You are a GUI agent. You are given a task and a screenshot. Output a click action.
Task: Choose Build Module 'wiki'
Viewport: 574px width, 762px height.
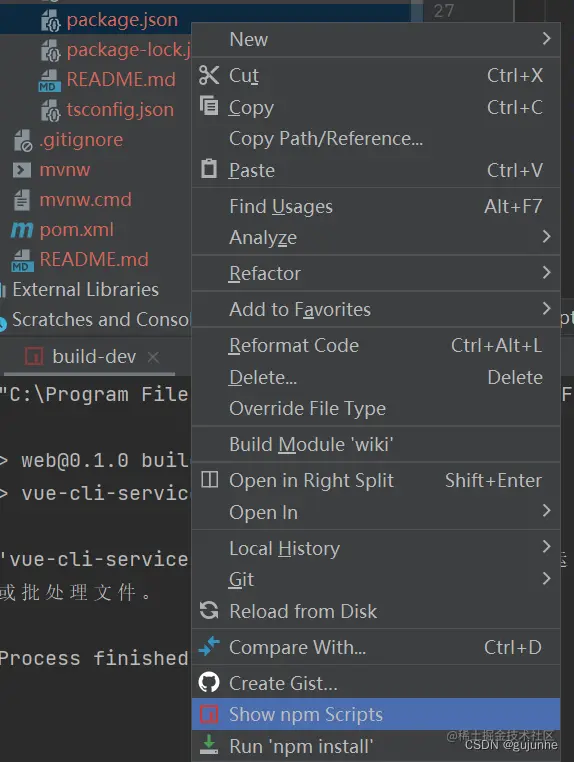coord(376,444)
